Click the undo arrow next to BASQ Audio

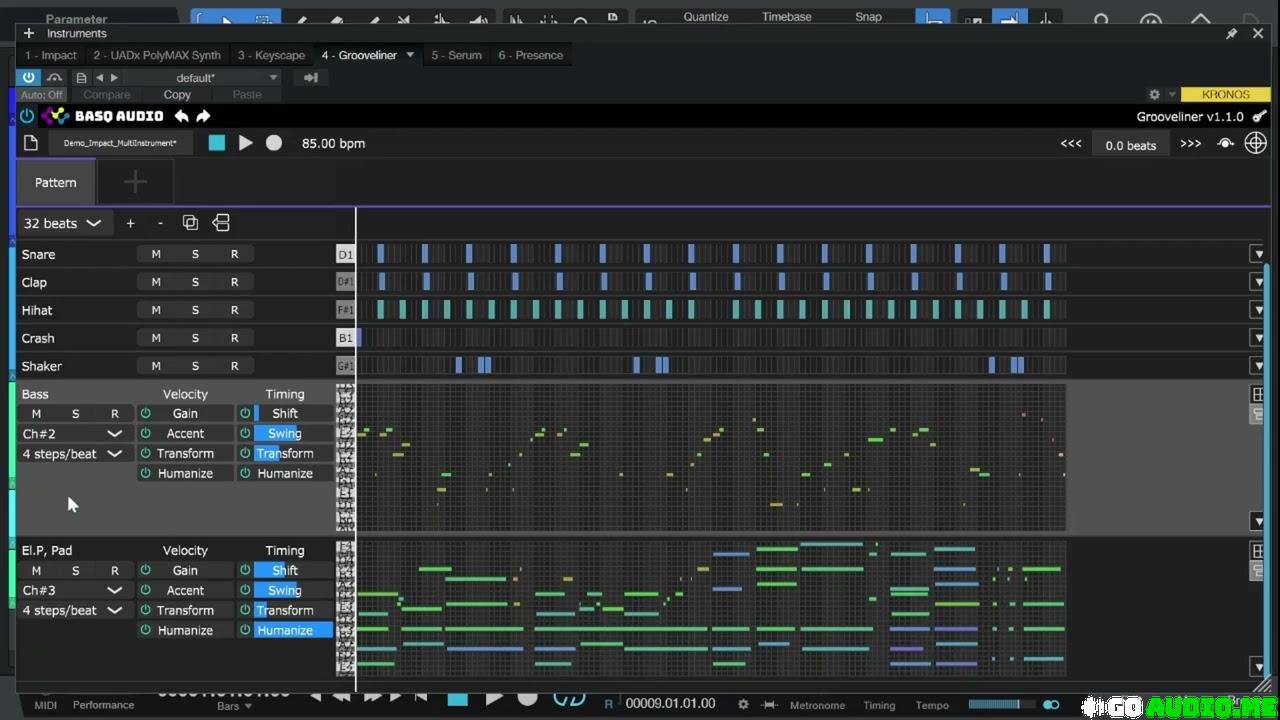point(181,116)
